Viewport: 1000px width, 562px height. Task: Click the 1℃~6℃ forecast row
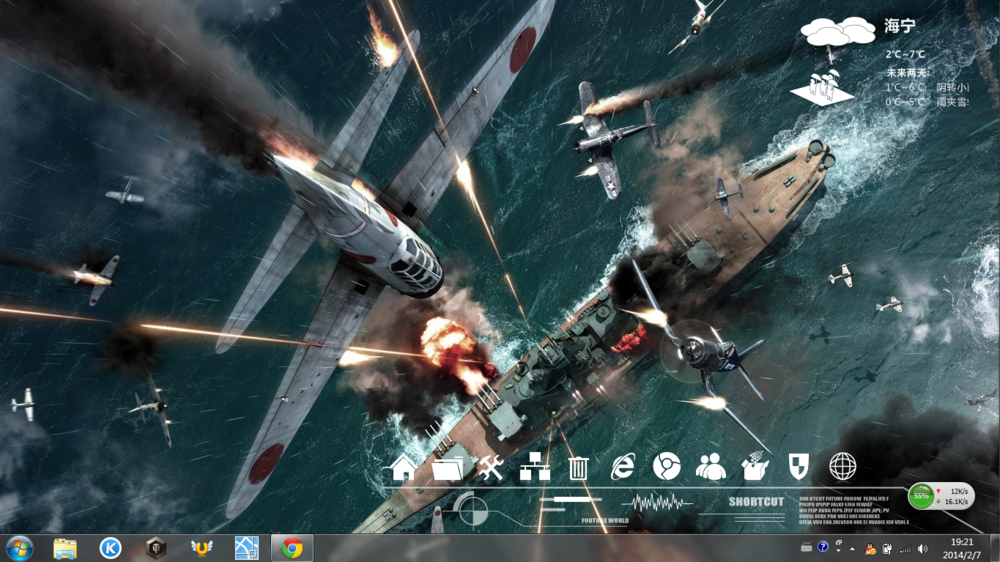[927, 87]
